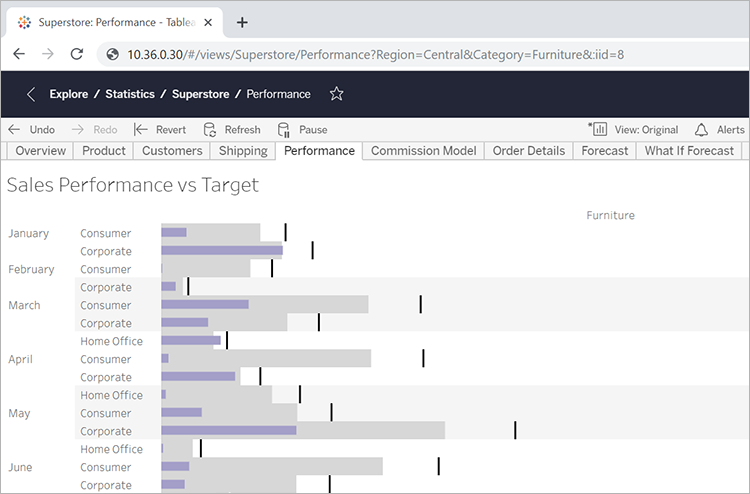Screen dimensions: 750x494
Task: Select the June month label
Action: 20,467
